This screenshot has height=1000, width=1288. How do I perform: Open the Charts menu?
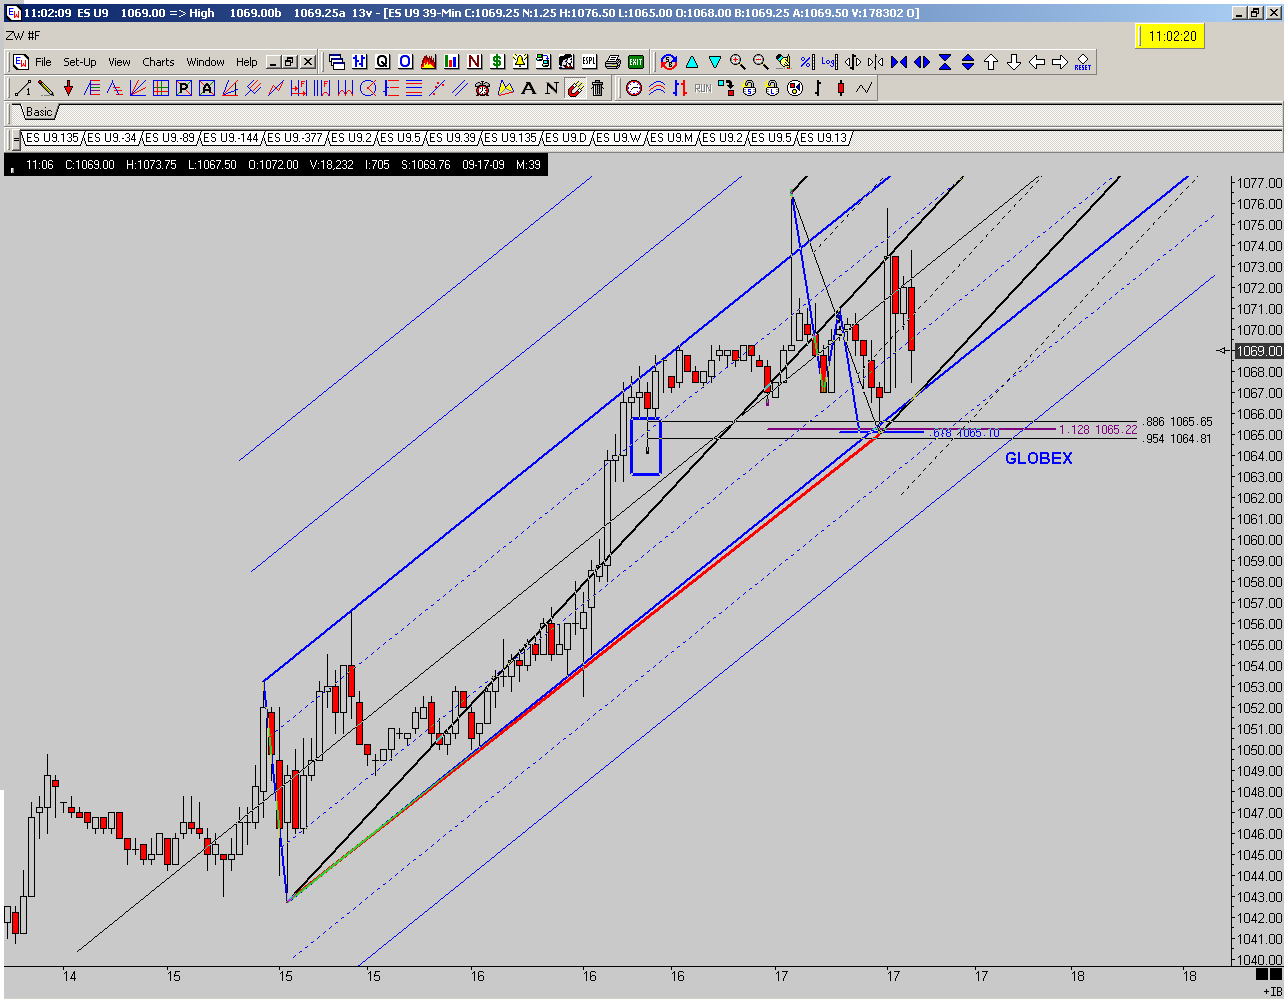click(158, 62)
